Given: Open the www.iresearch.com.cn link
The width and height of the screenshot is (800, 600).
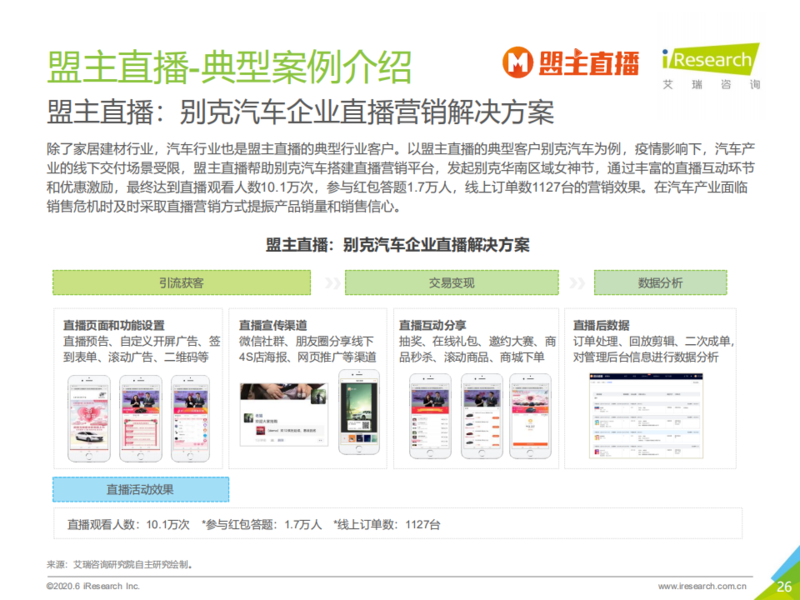Looking at the screenshot, I should [x=702, y=586].
